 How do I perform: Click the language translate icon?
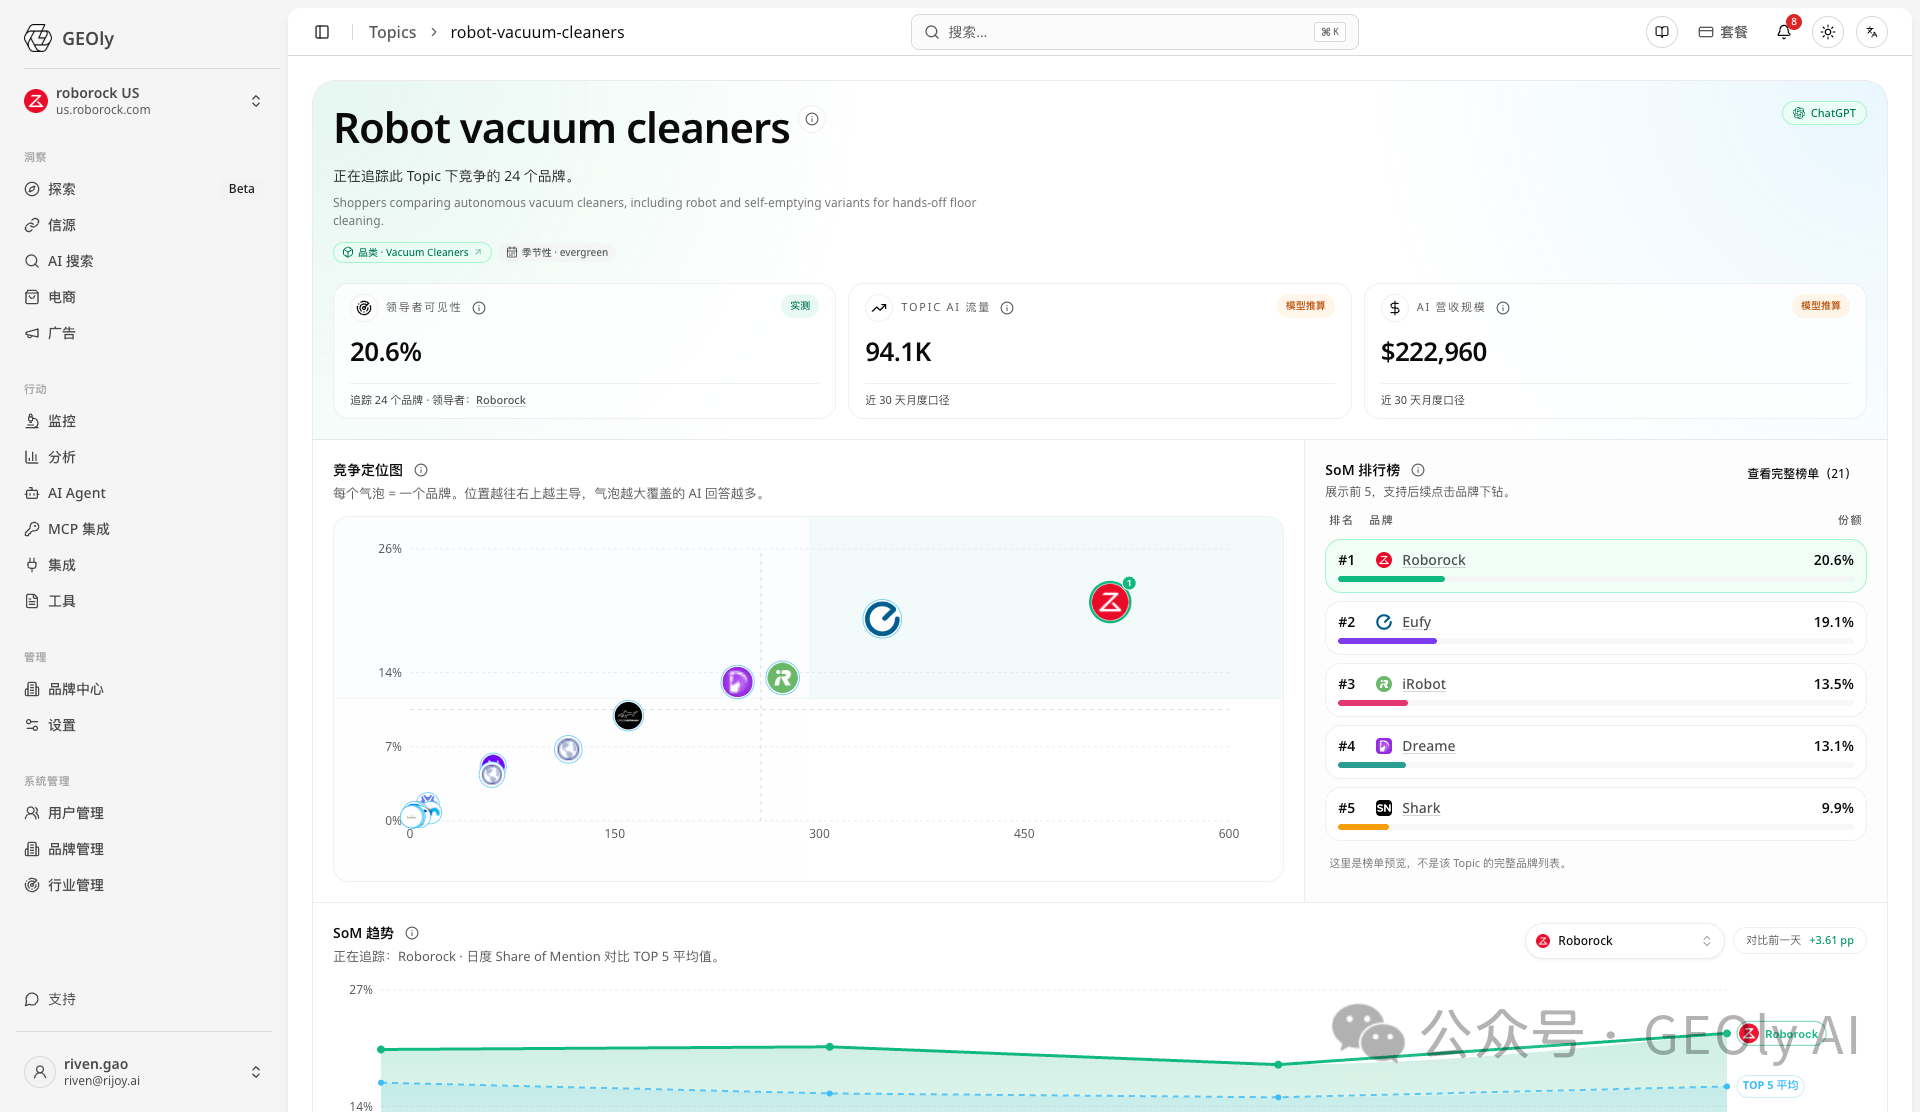(x=1872, y=32)
